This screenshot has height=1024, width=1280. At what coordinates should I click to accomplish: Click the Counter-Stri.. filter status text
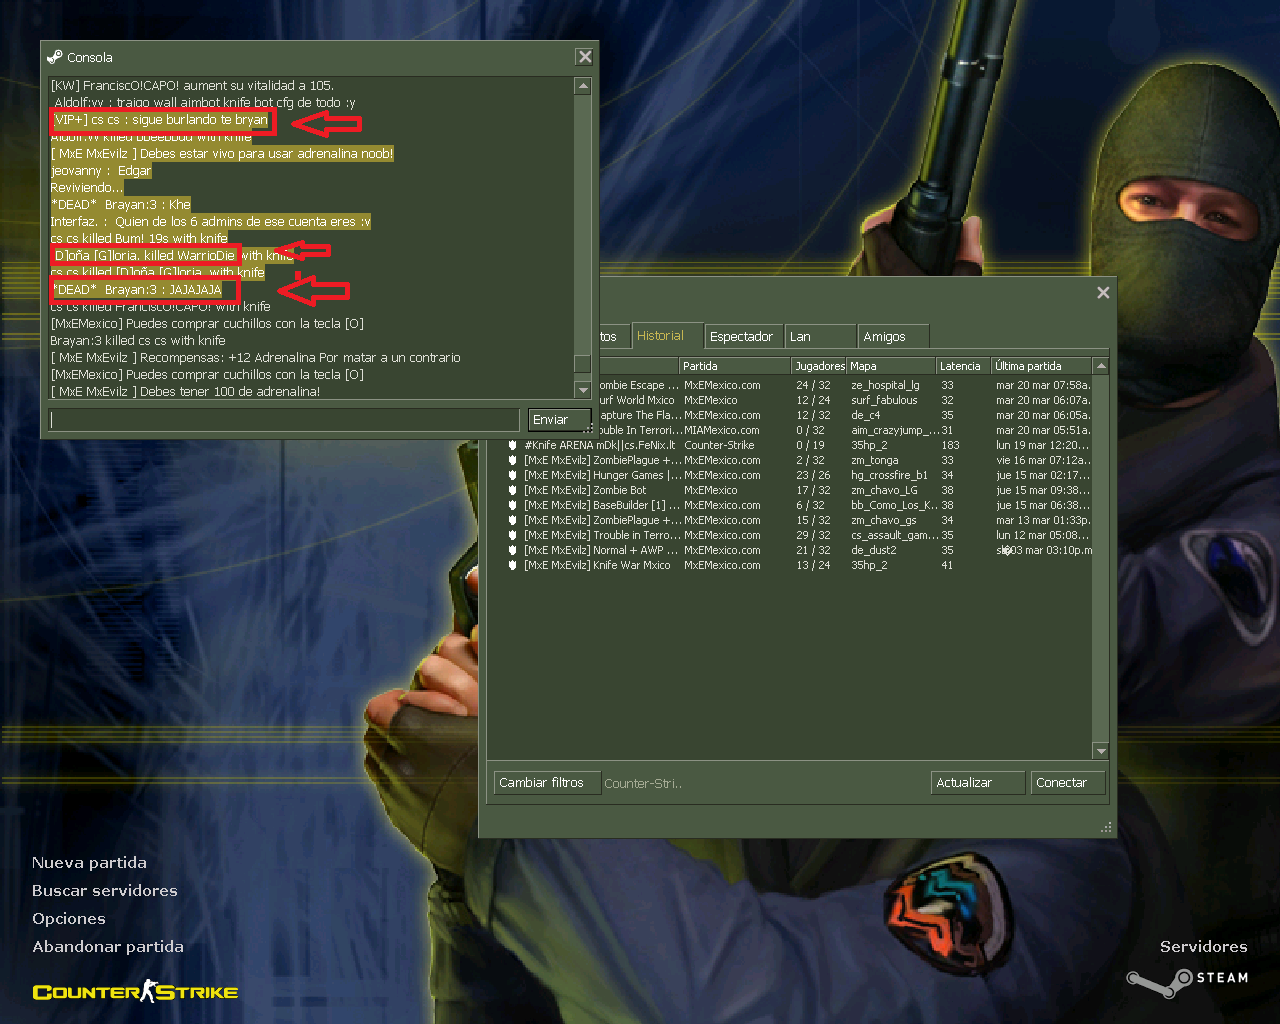click(643, 784)
